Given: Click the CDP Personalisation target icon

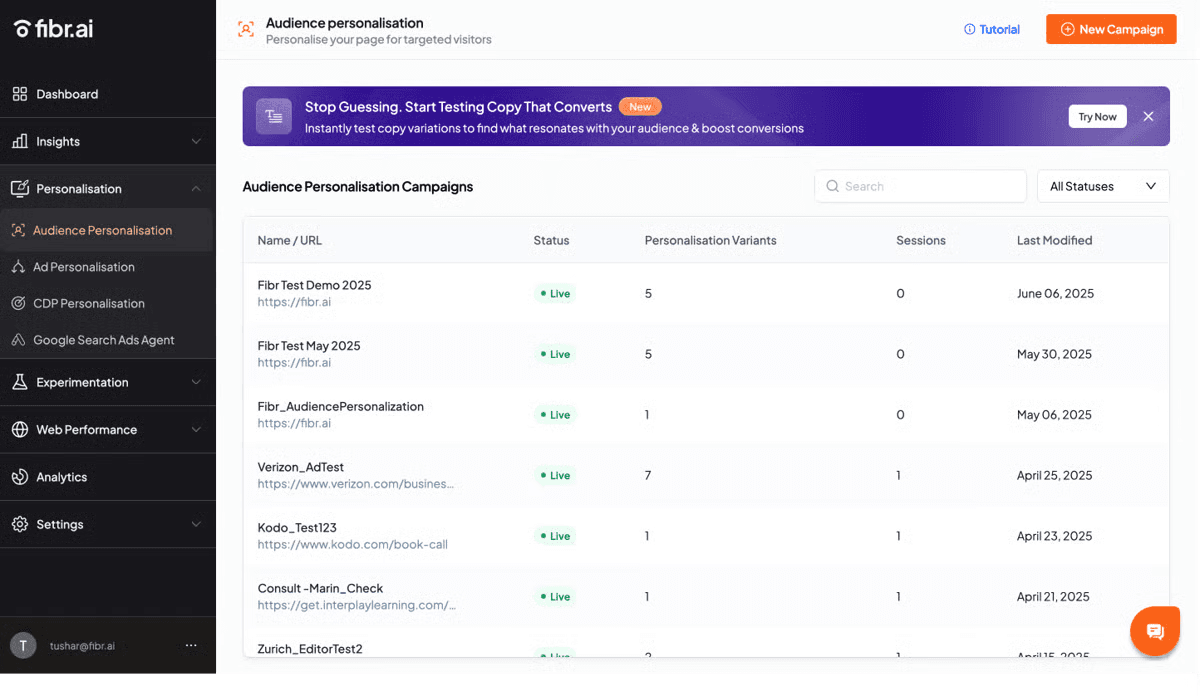Looking at the screenshot, I should pyautogui.click(x=18, y=303).
